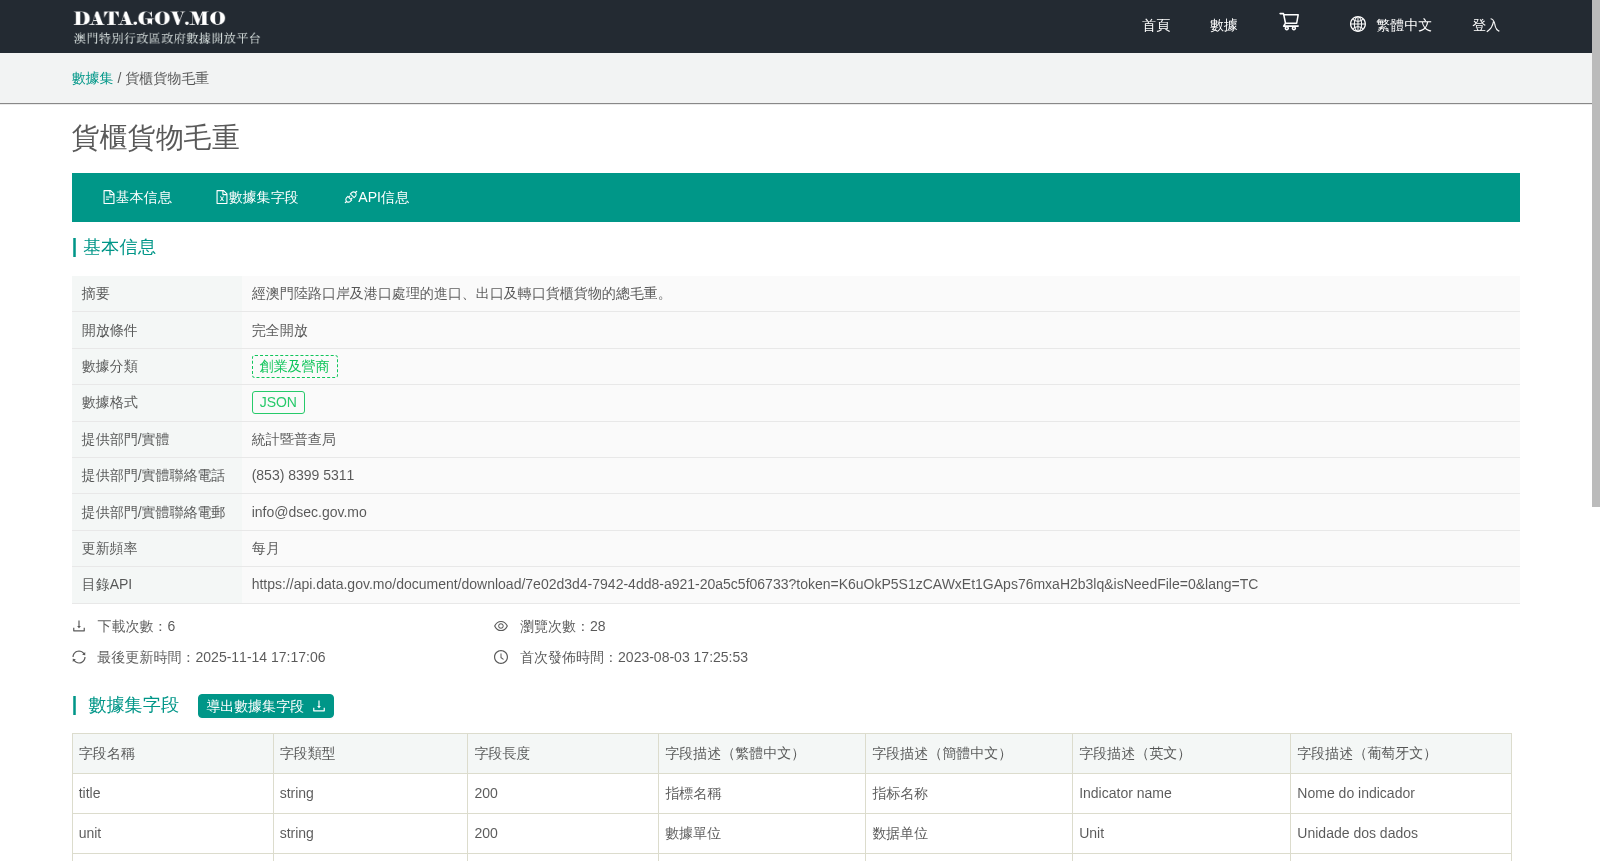Click the download count icon
Image resolution: width=1600 pixels, height=861 pixels.
(x=79, y=626)
